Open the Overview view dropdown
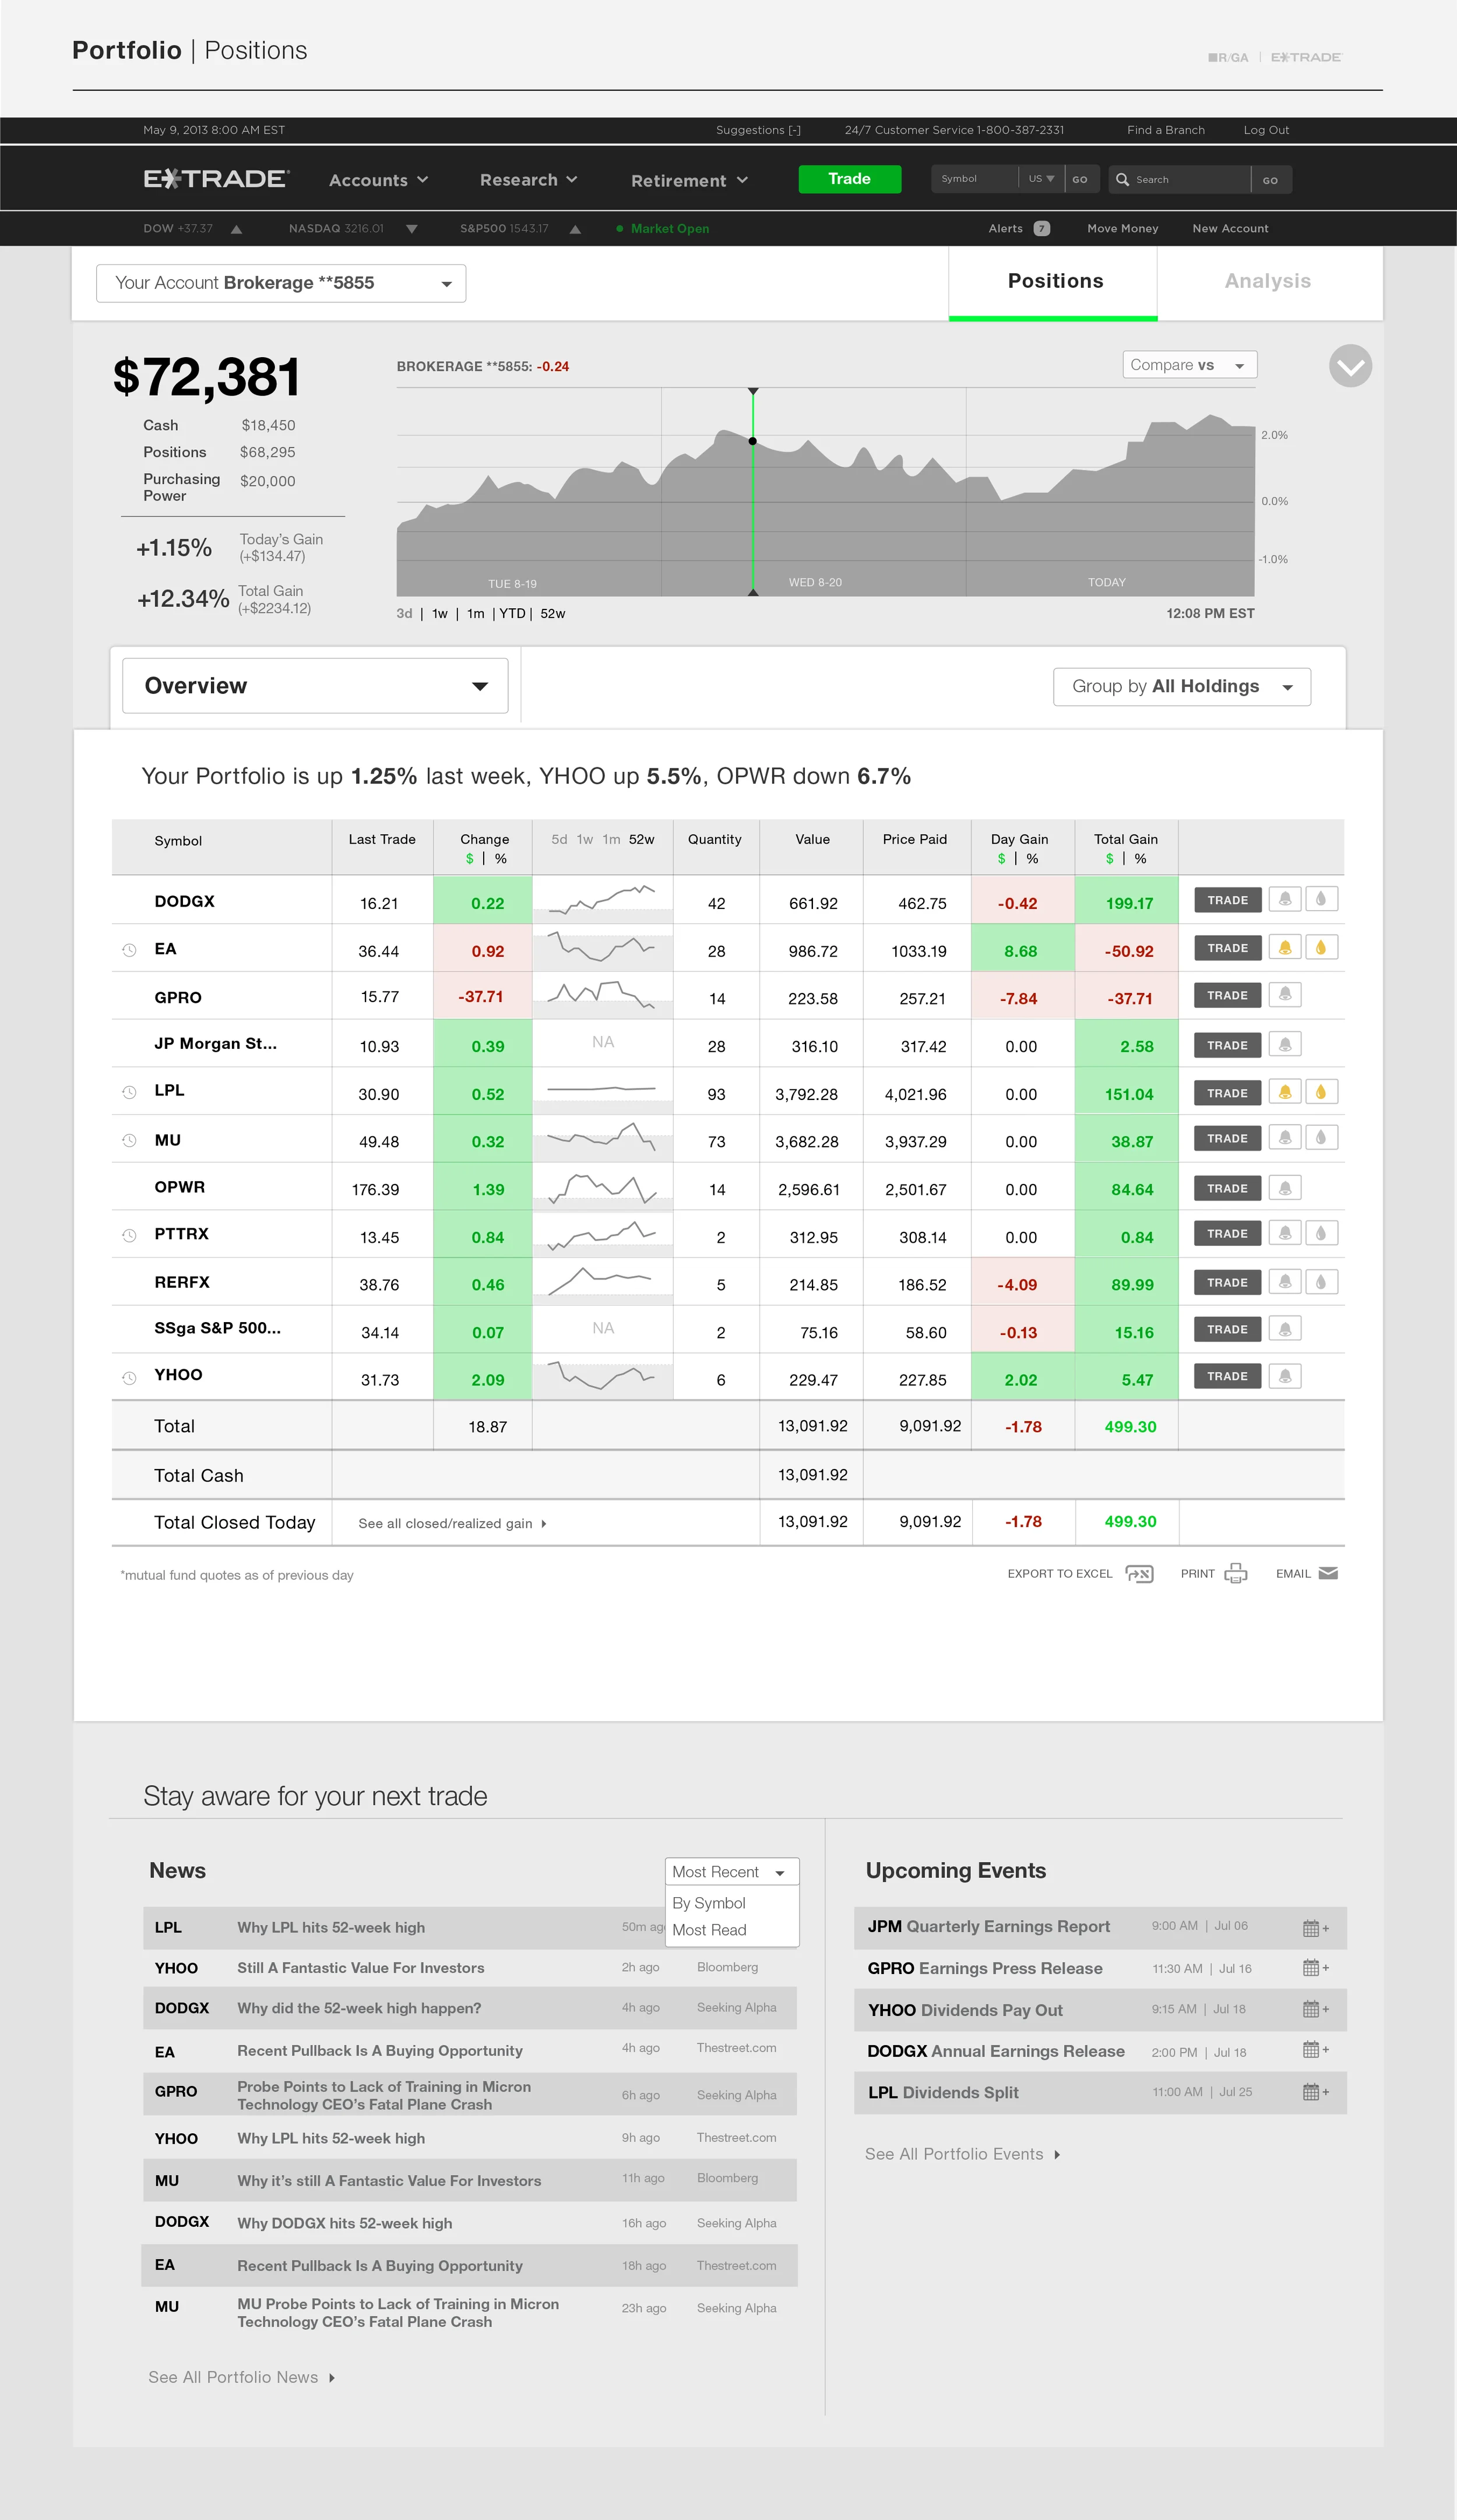 coord(315,686)
